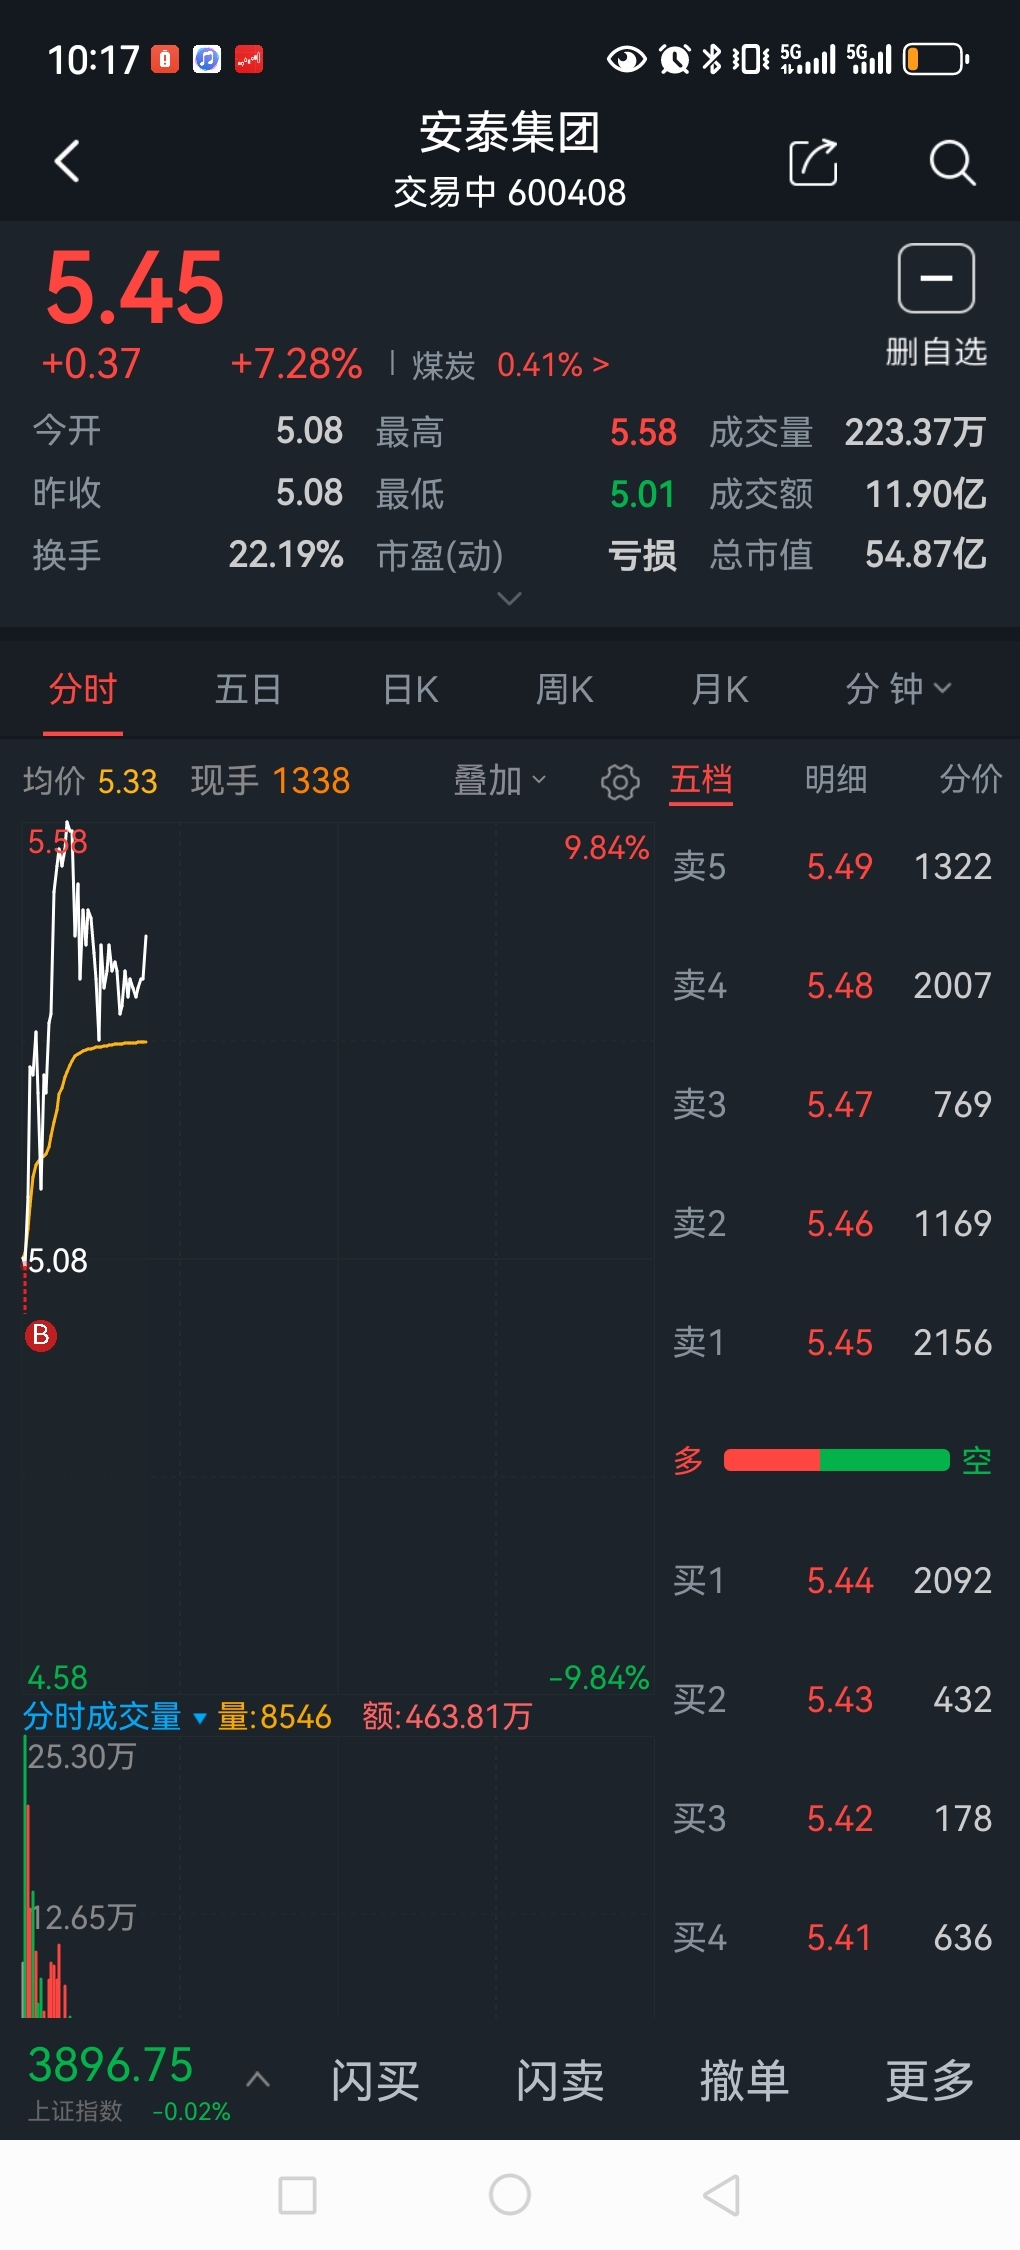The width and height of the screenshot is (1020, 2250).
Task: Open chart settings gear icon
Action: click(620, 782)
